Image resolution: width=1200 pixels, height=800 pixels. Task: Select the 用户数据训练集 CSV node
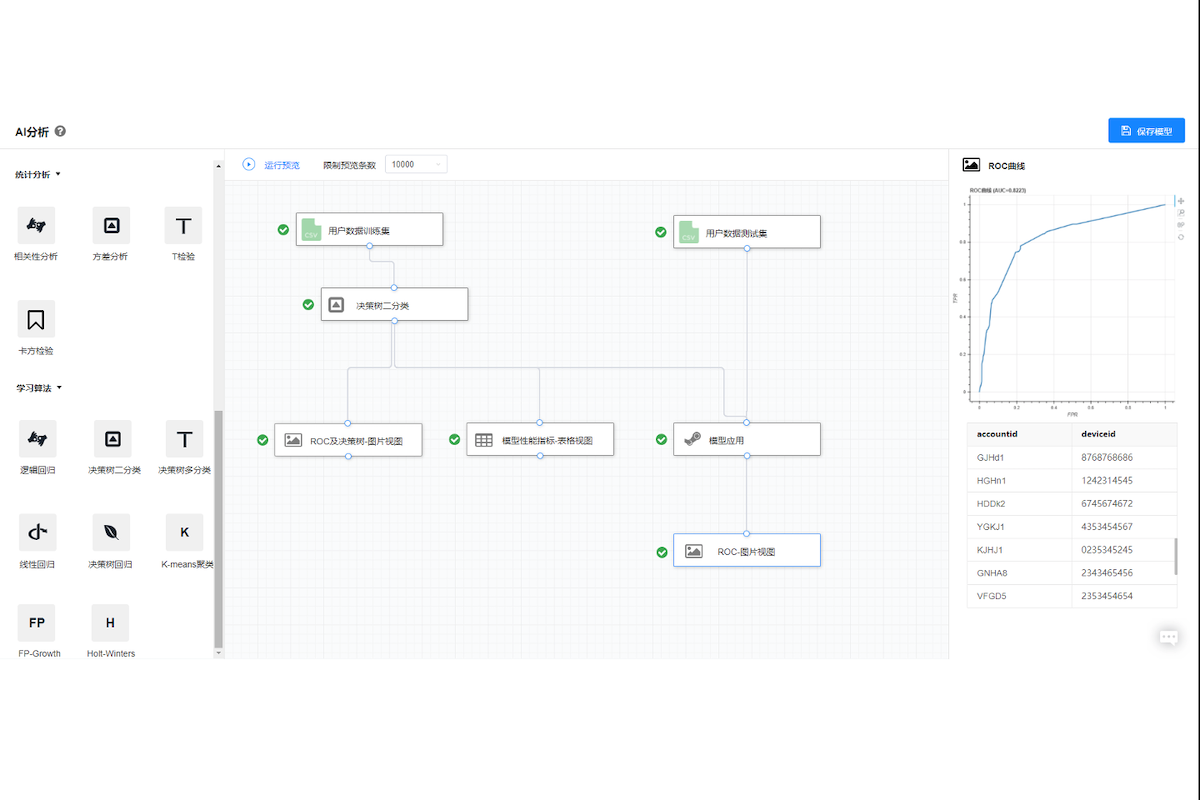[x=369, y=230]
